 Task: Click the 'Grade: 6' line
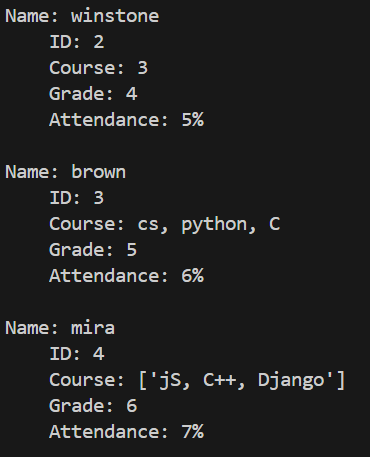pos(93,406)
